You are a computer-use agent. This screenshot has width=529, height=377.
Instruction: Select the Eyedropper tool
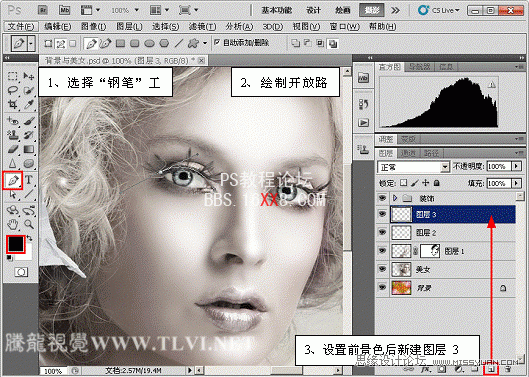(x=29, y=104)
